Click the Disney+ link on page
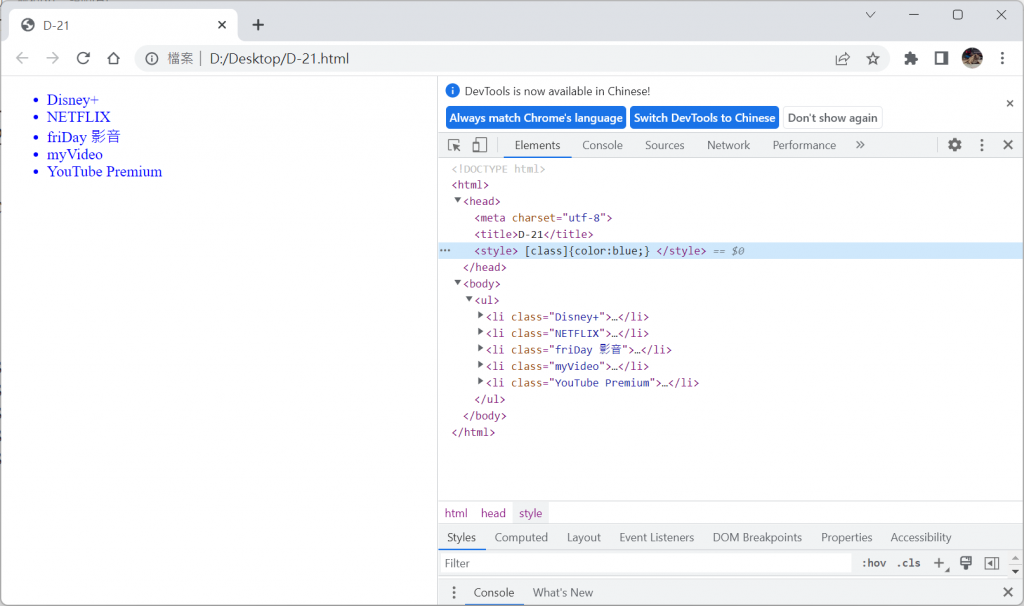 pos(72,100)
